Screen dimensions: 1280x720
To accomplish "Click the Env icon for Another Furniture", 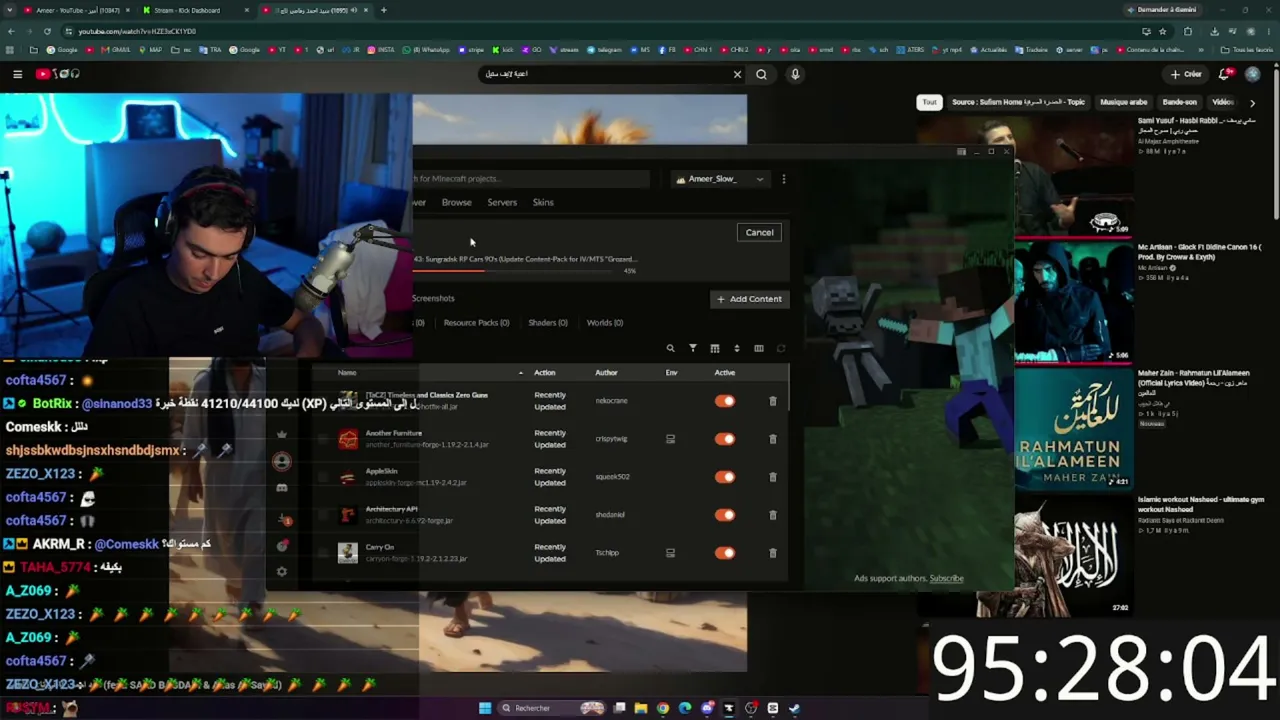I will tap(671, 439).
